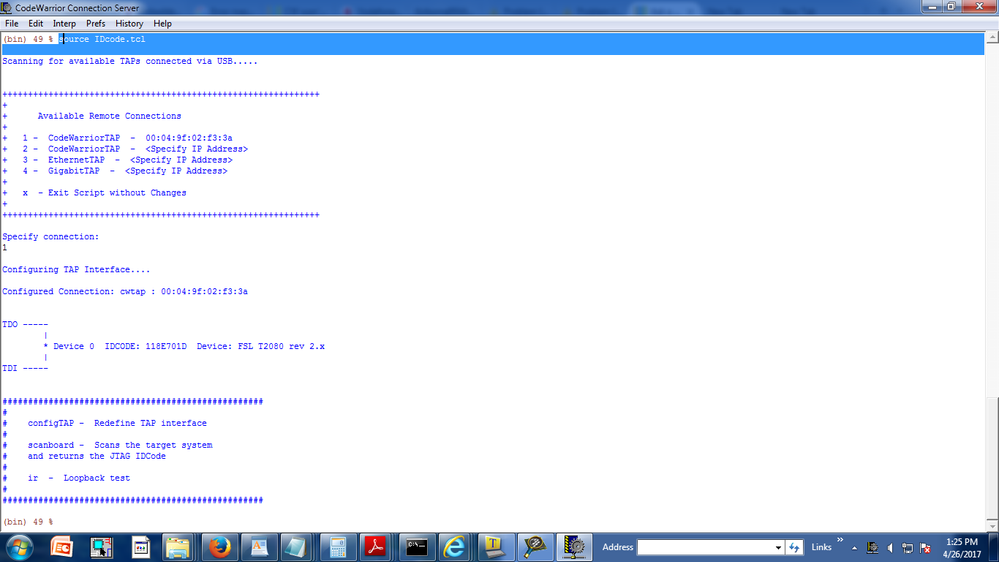Viewport: 999px width, 562px height.
Task: Open the tilted notepad taskbar icon
Action: 296,547
